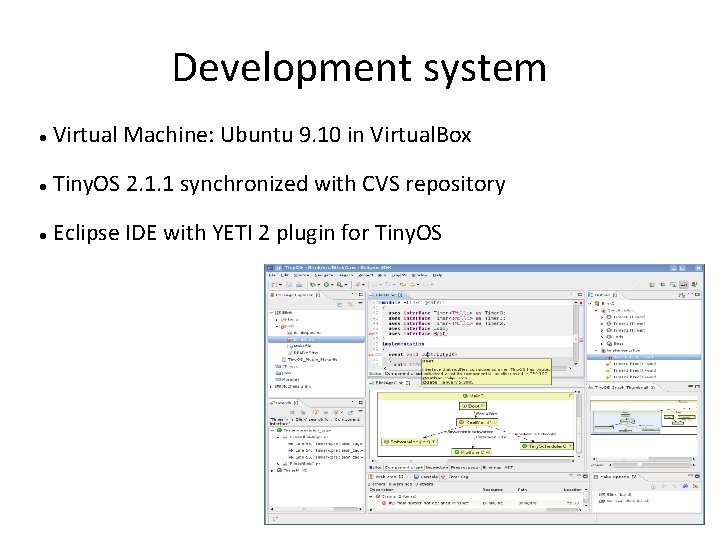This screenshot has width=720, height=540.
Task: Click the Link with Editor icon in Package Explorer
Action: (x=349, y=304)
